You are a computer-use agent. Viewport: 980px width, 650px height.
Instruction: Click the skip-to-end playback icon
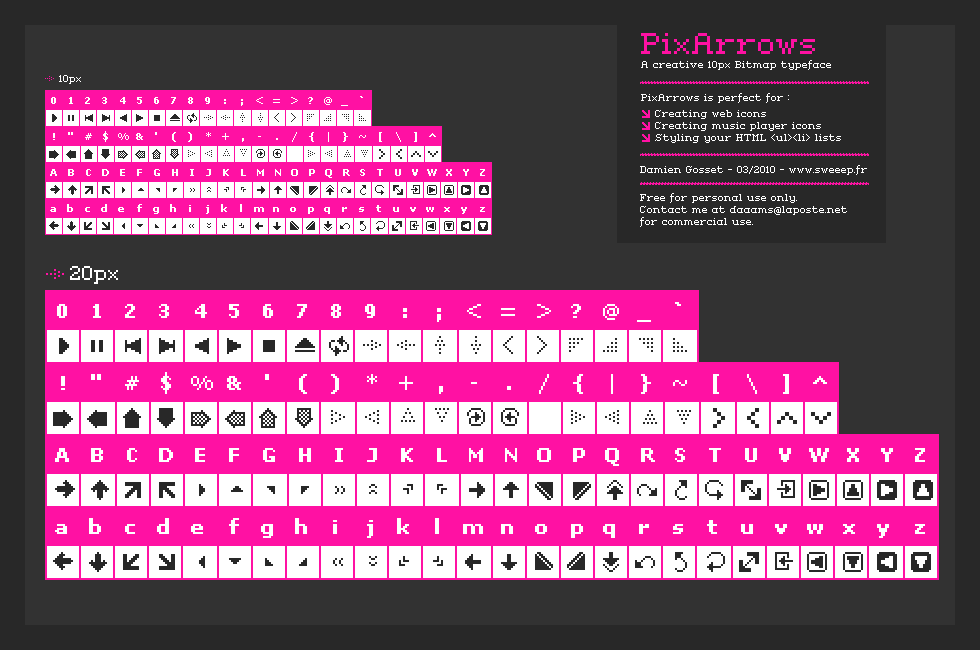point(167,345)
